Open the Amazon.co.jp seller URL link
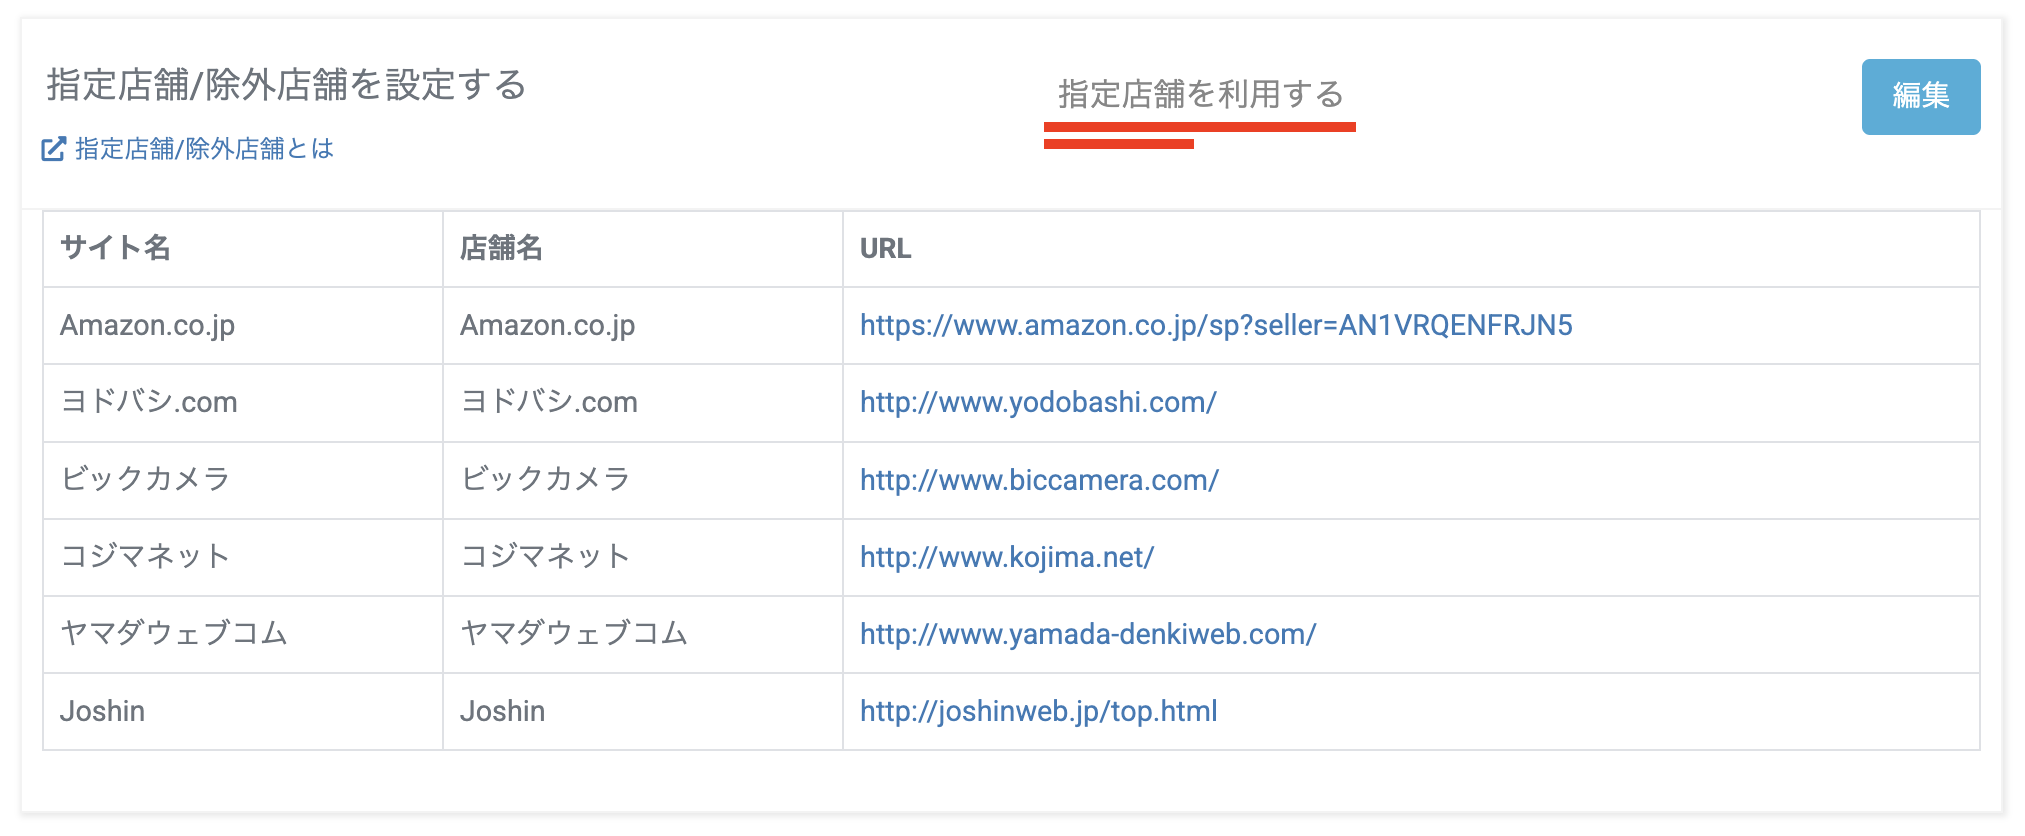The height and width of the screenshot is (836, 2025). pyautogui.click(x=1215, y=325)
